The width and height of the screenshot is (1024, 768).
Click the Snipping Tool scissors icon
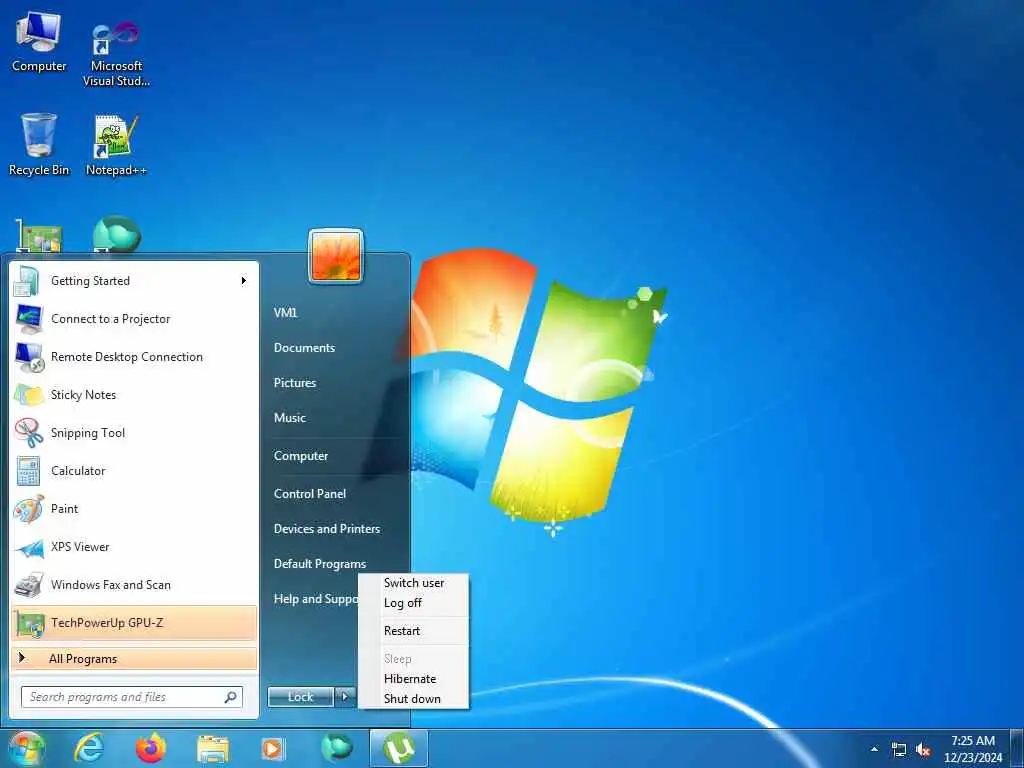click(x=29, y=432)
